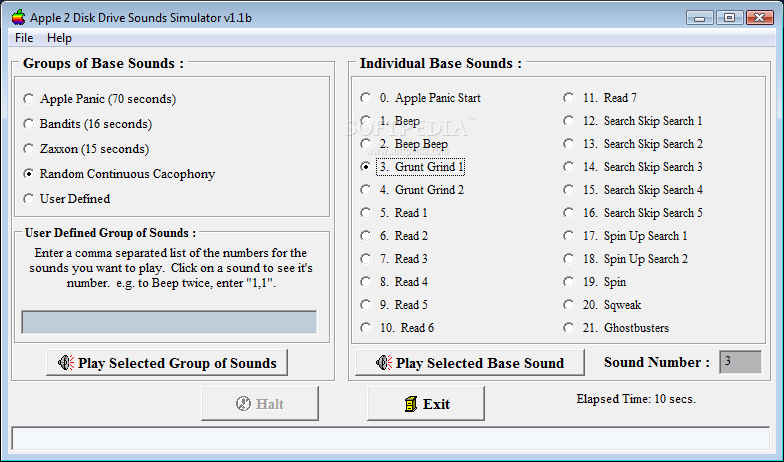
Task: Select sound 14. Search Skip Search 3
Action: pyautogui.click(x=633, y=167)
